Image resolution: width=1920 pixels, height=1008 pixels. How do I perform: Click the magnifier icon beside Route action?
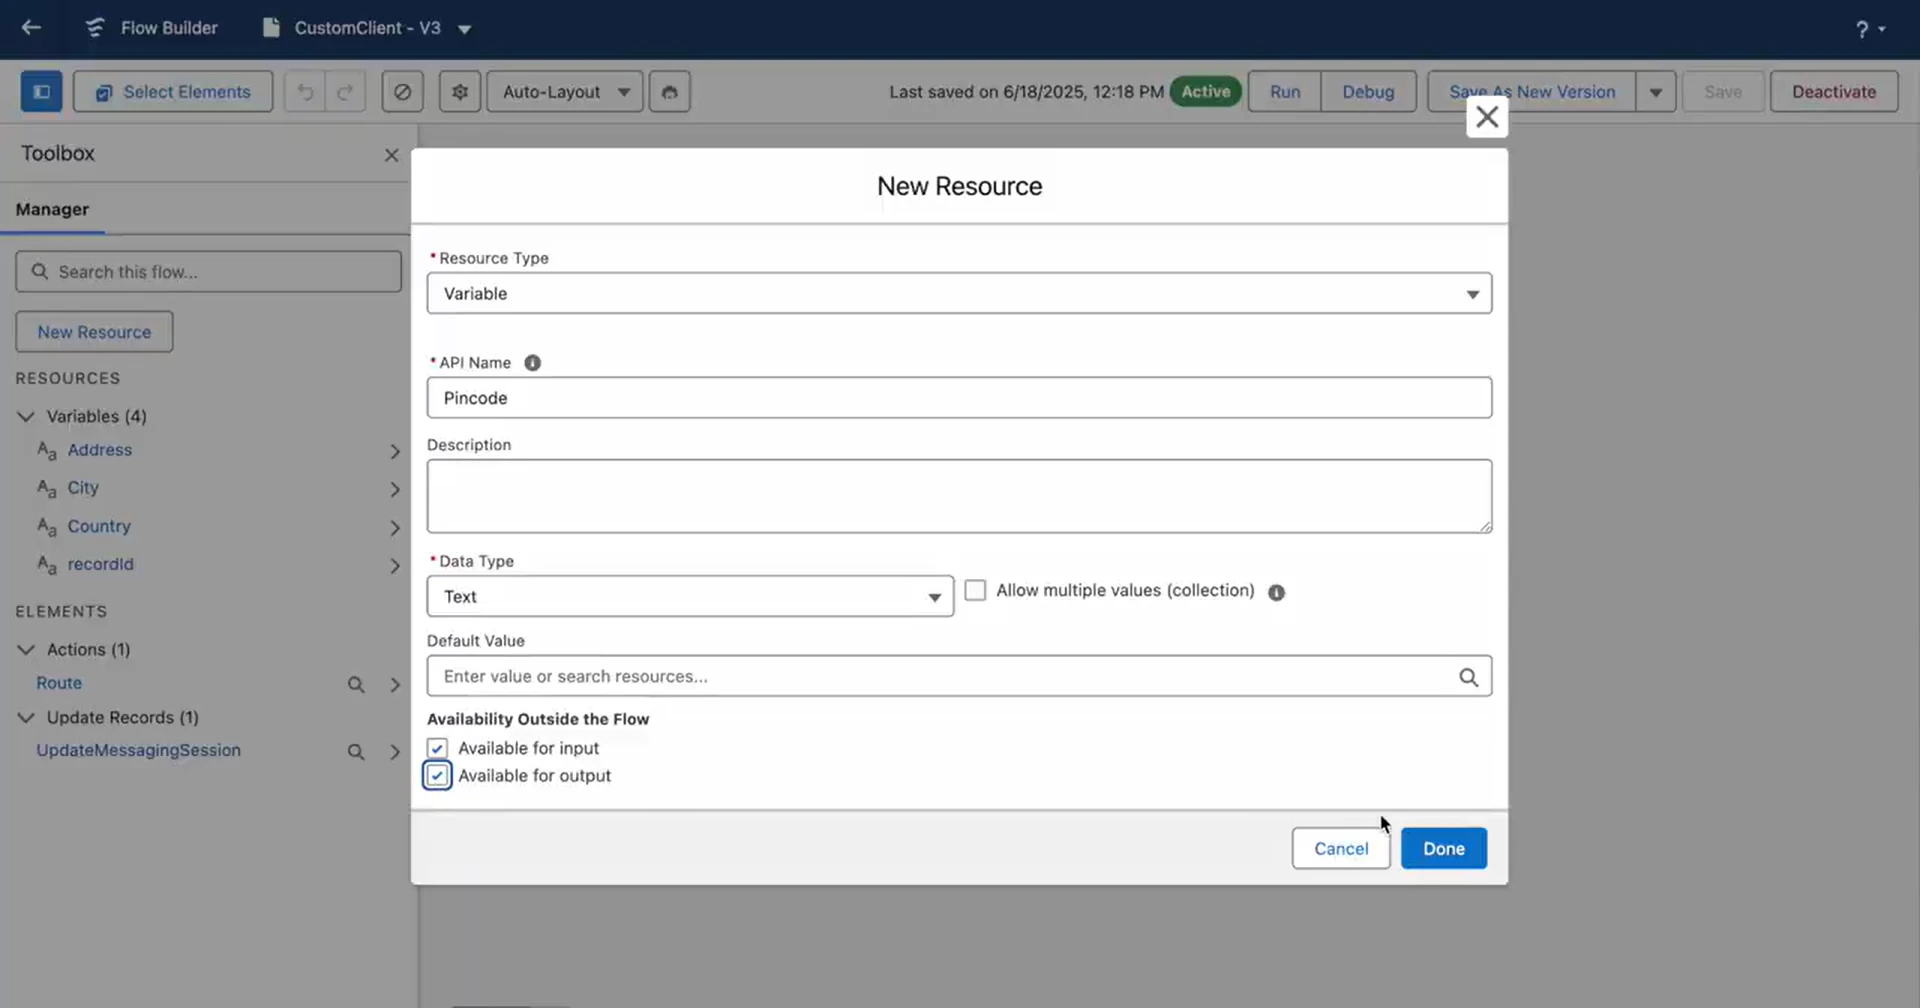[356, 684]
